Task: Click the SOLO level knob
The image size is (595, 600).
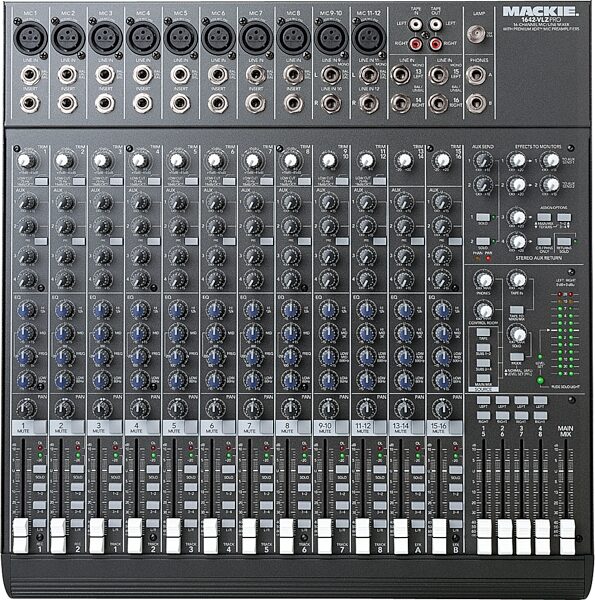Action: pyautogui.click(x=517, y=334)
